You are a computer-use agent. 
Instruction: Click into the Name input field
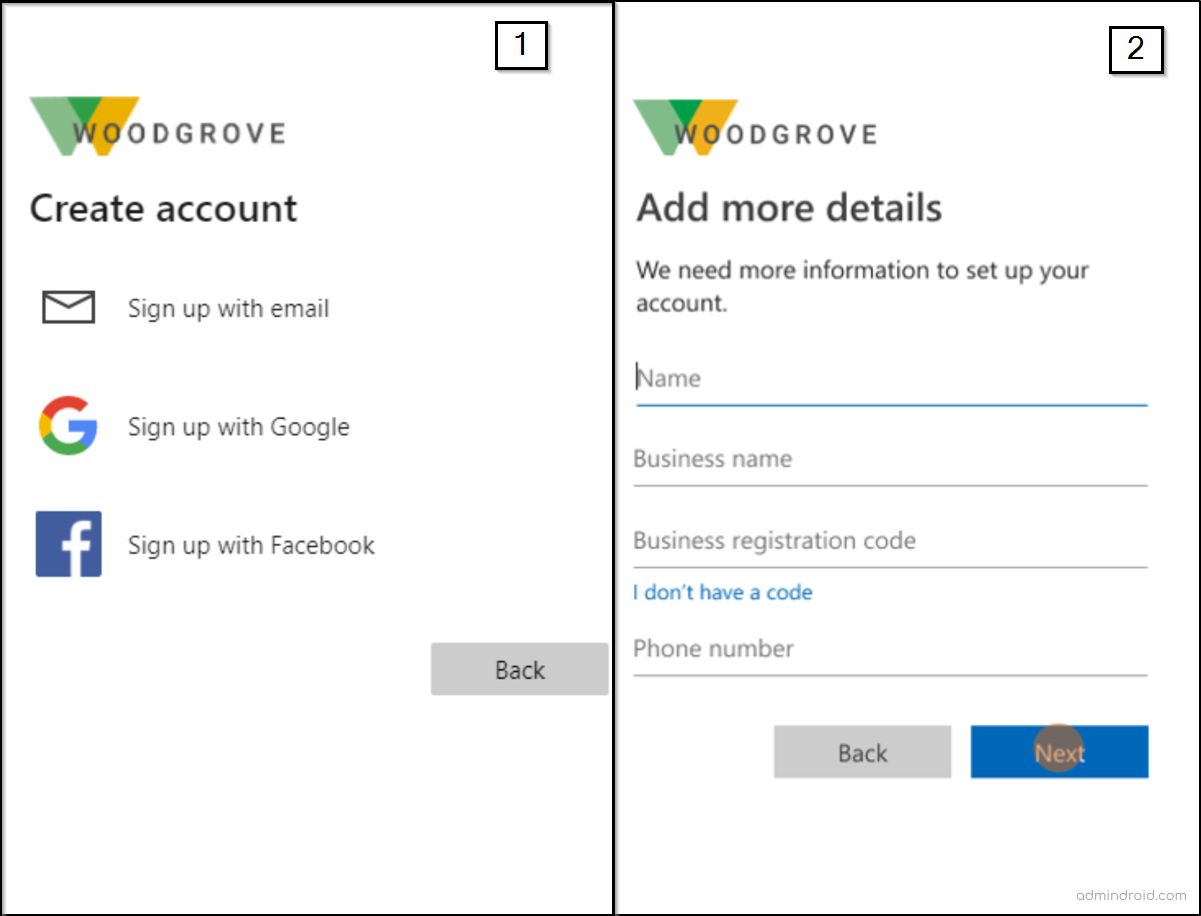(x=890, y=380)
